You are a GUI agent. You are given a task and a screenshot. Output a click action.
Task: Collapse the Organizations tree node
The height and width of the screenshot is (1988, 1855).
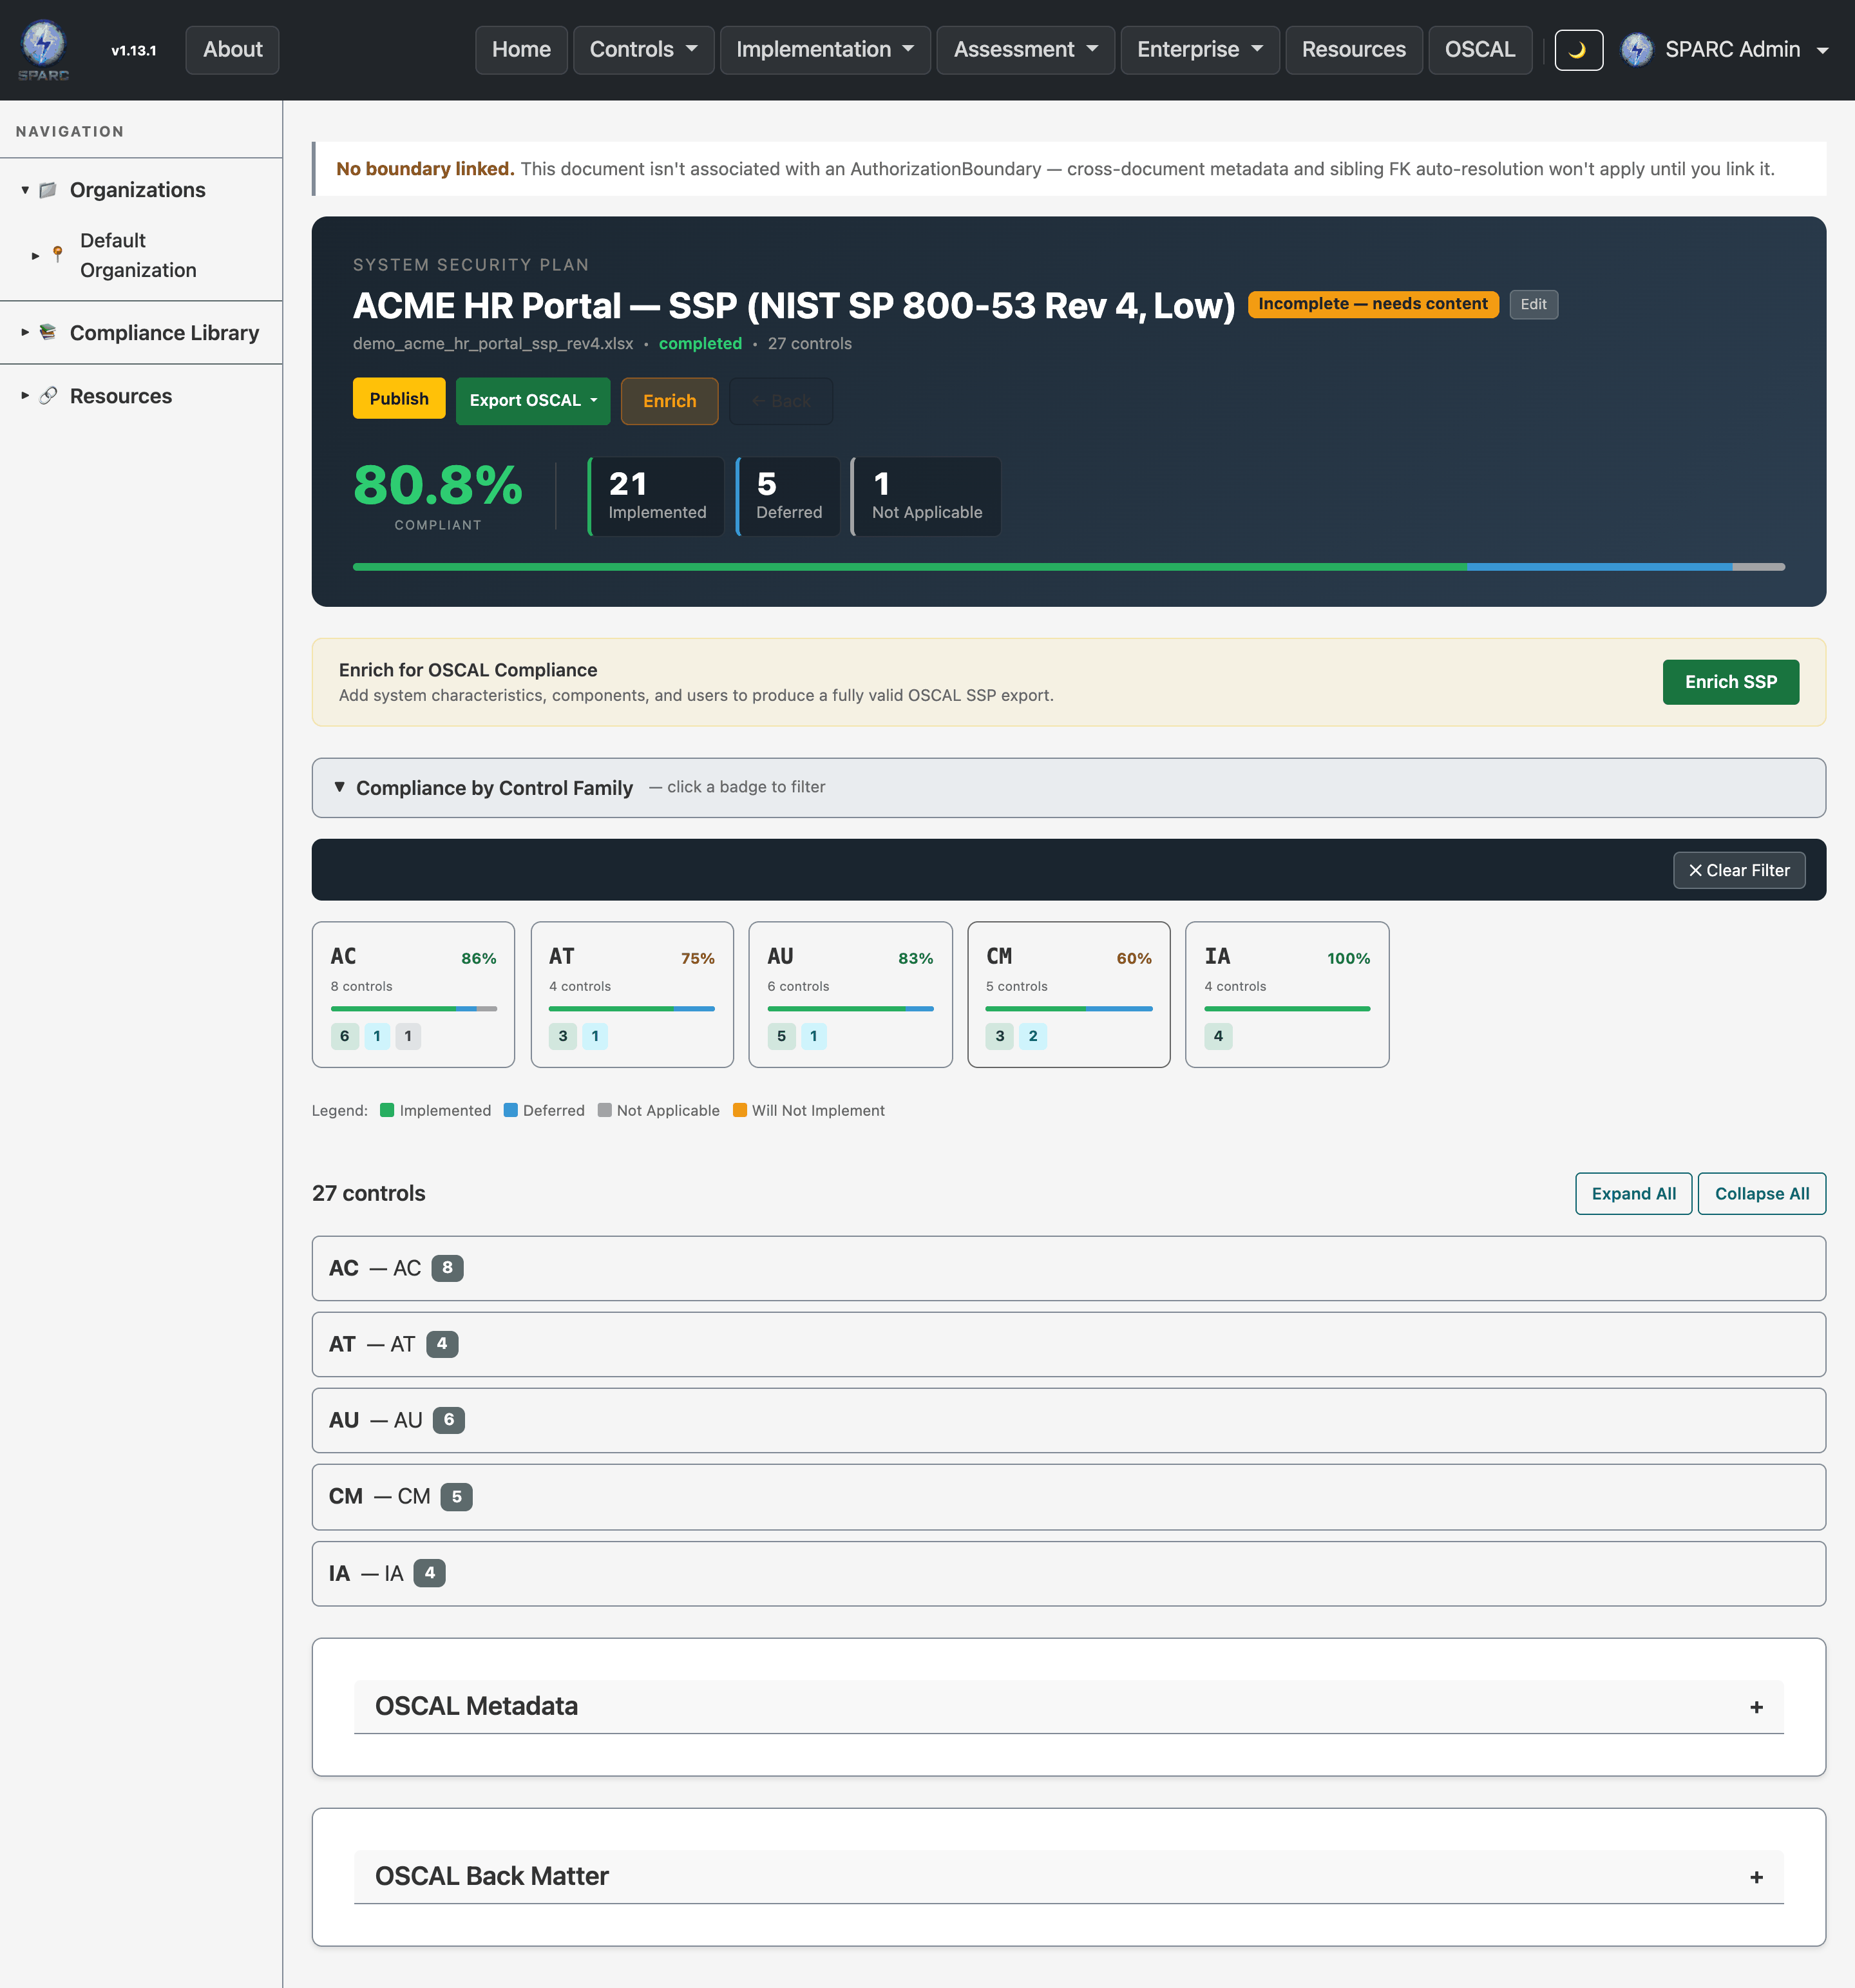(x=25, y=190)
